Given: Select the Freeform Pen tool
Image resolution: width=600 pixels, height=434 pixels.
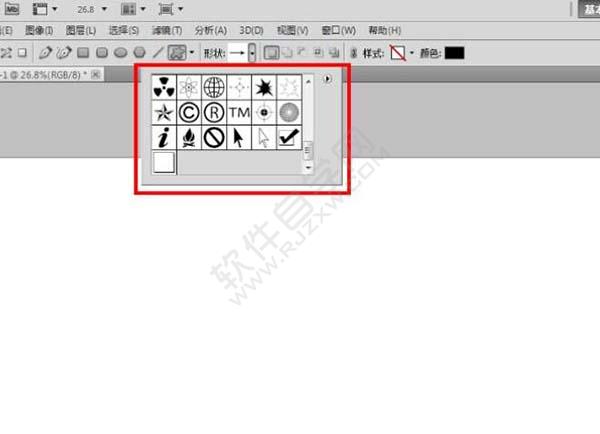Looking at the screenshot, I should (64, 53).
